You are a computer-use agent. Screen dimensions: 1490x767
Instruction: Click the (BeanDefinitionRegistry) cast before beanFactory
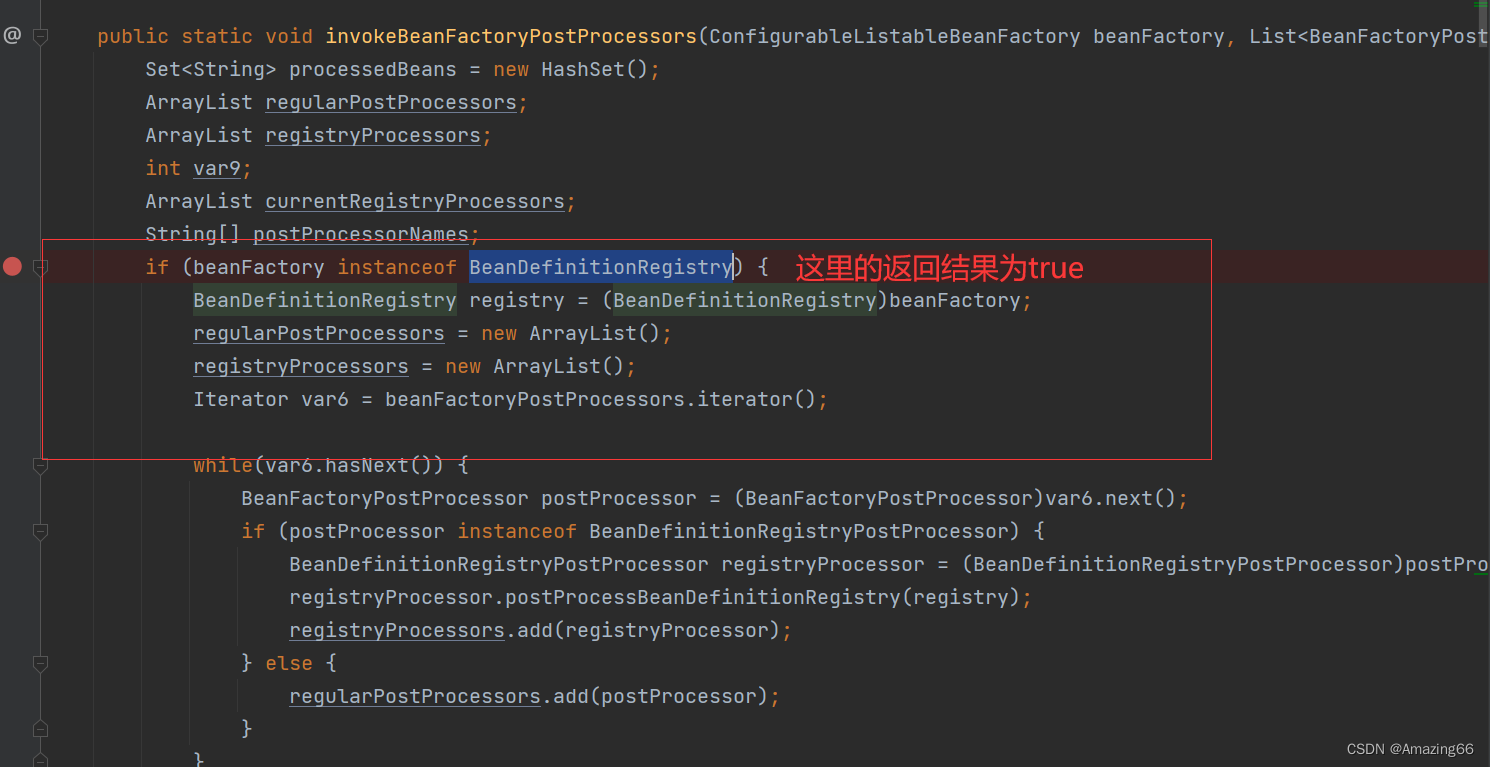(x=745, y=300)
